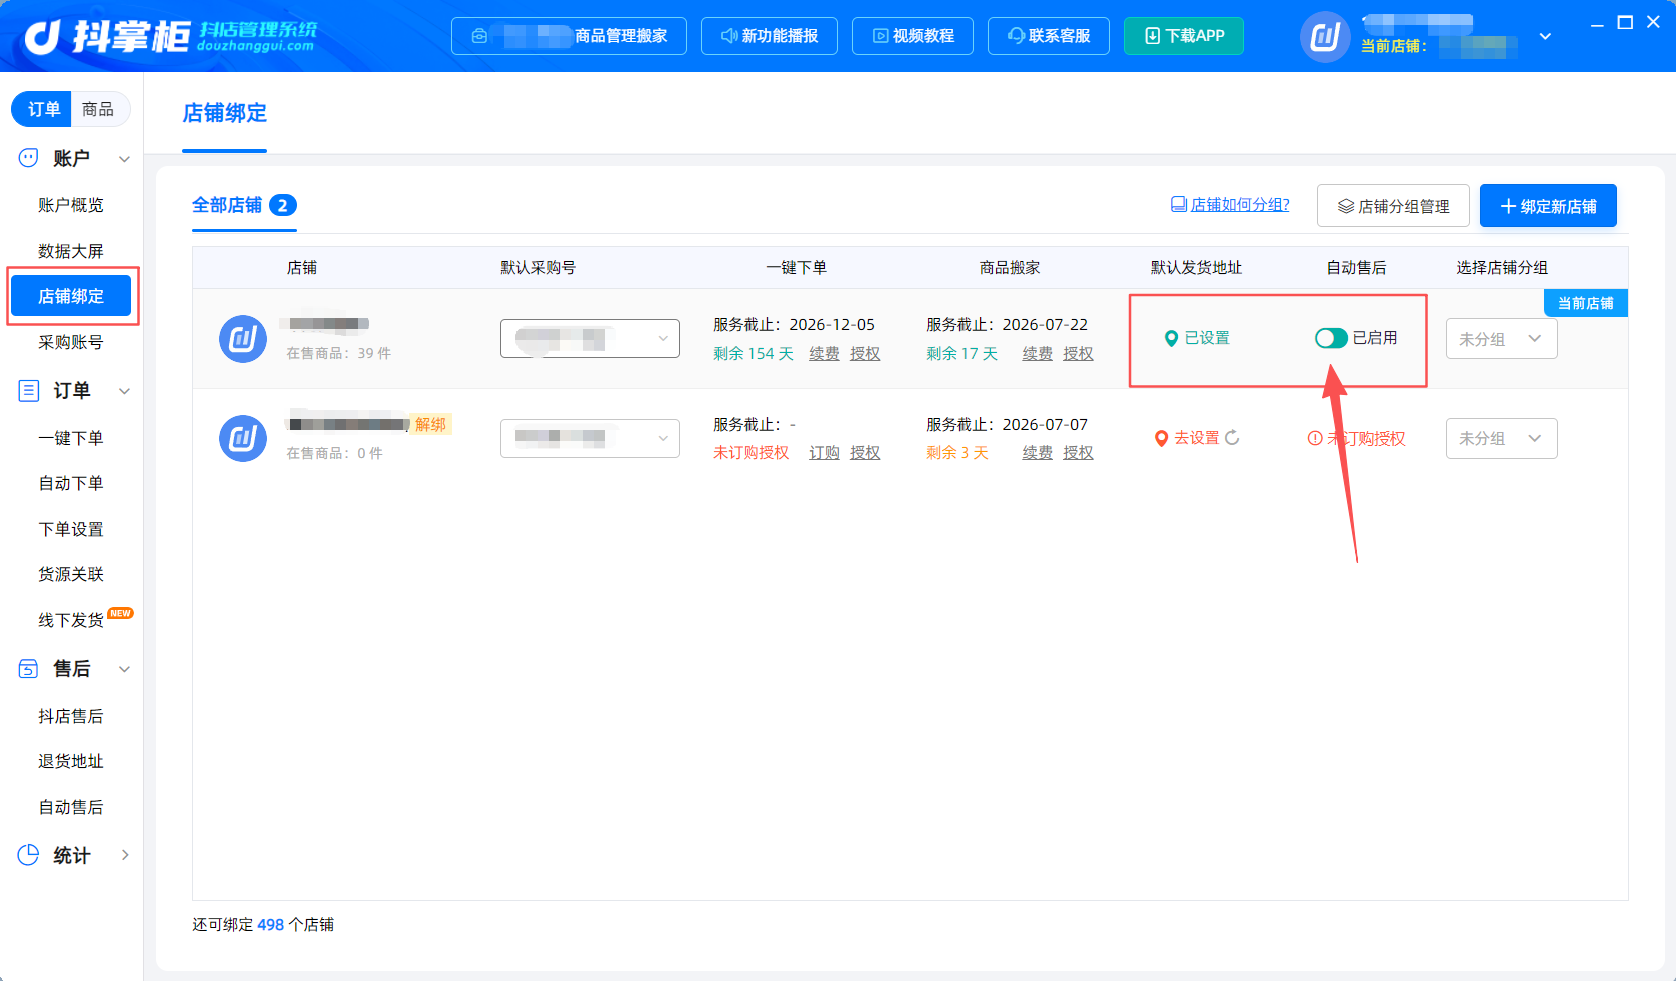1676x981 pixels.
Task: Click the 账户 section icon in sidebar
Action: point(28,158)
